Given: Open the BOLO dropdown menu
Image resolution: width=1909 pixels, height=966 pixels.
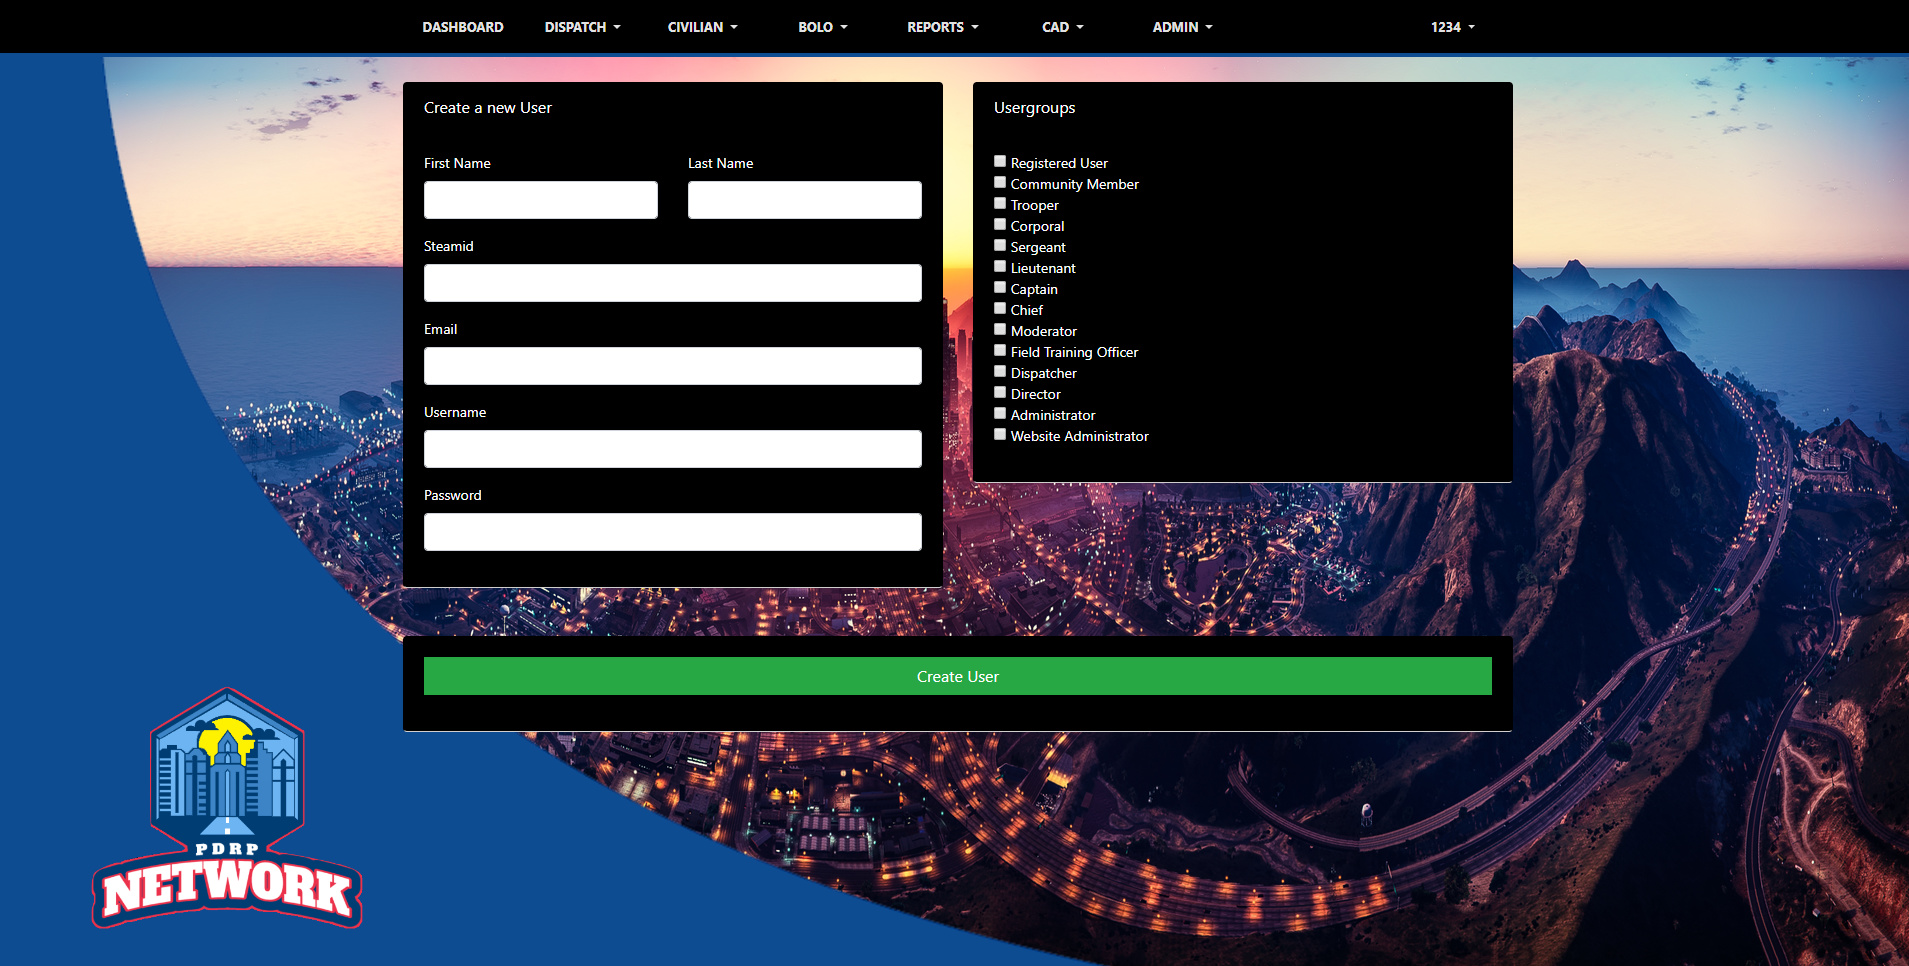Looking at the screenshot, I should [x=823, y=27].
